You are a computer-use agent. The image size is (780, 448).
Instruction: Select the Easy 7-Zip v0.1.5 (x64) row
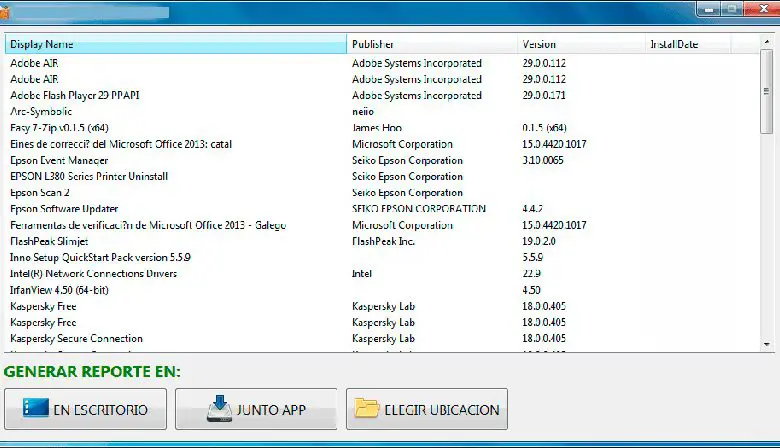pyautogui.click(x=382, y=128)
